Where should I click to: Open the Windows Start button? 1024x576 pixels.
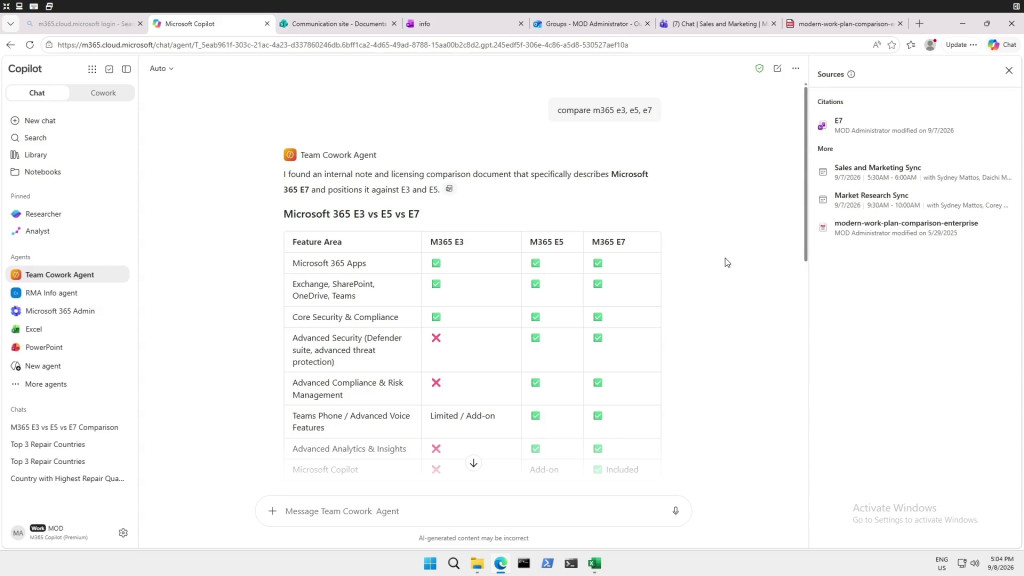click(x=430, y=564)
